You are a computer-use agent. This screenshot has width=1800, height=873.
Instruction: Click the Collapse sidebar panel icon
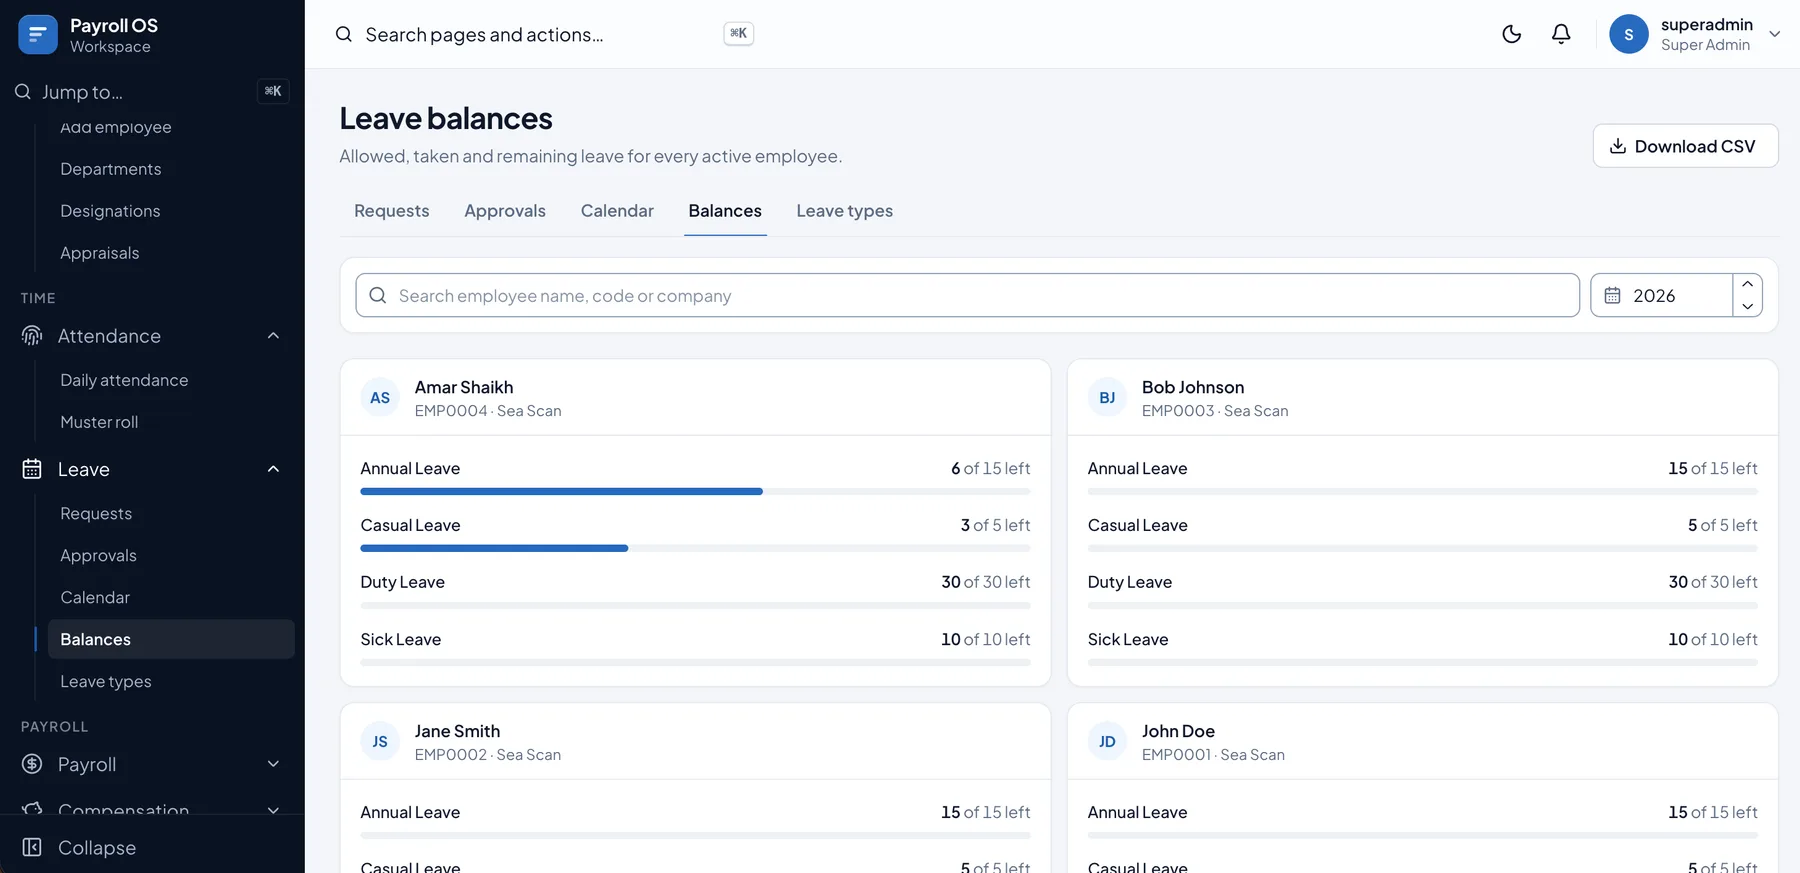click(32, 847)
